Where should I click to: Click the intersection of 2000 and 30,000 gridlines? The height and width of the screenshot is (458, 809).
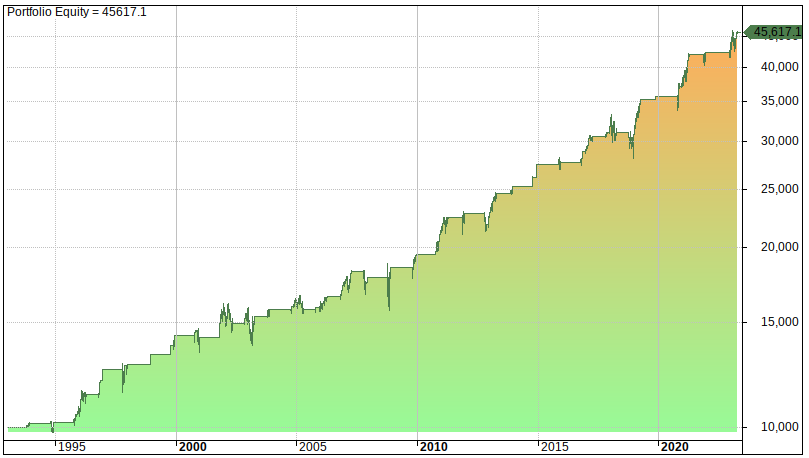pos(176,141)
